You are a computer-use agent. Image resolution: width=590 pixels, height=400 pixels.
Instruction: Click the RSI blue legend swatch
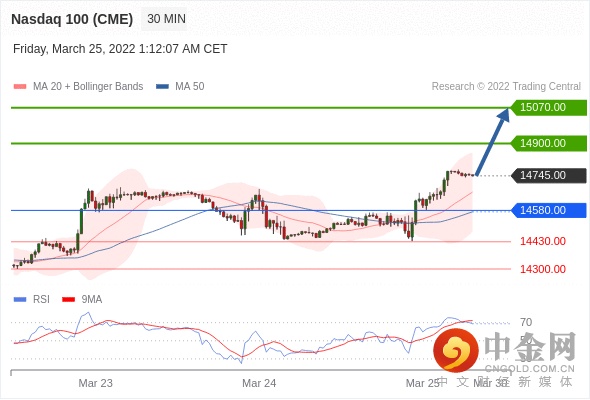click(20, 300)
